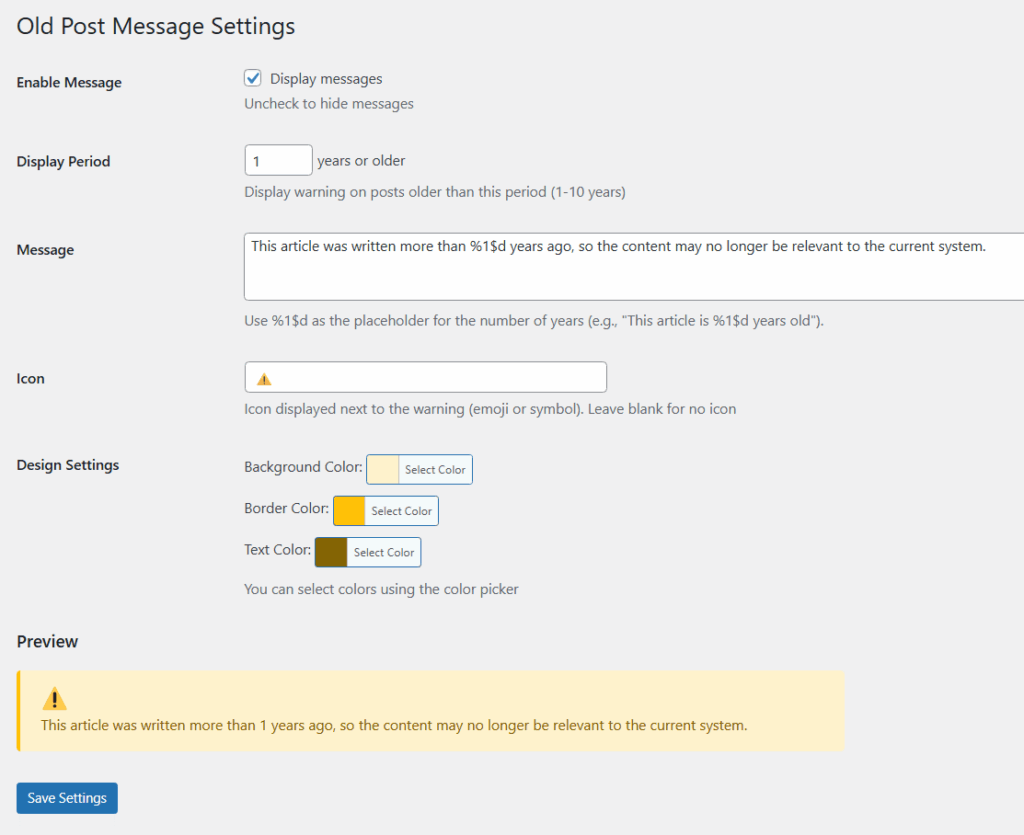Open Select Color for Background Color

(x=435, y=470)
